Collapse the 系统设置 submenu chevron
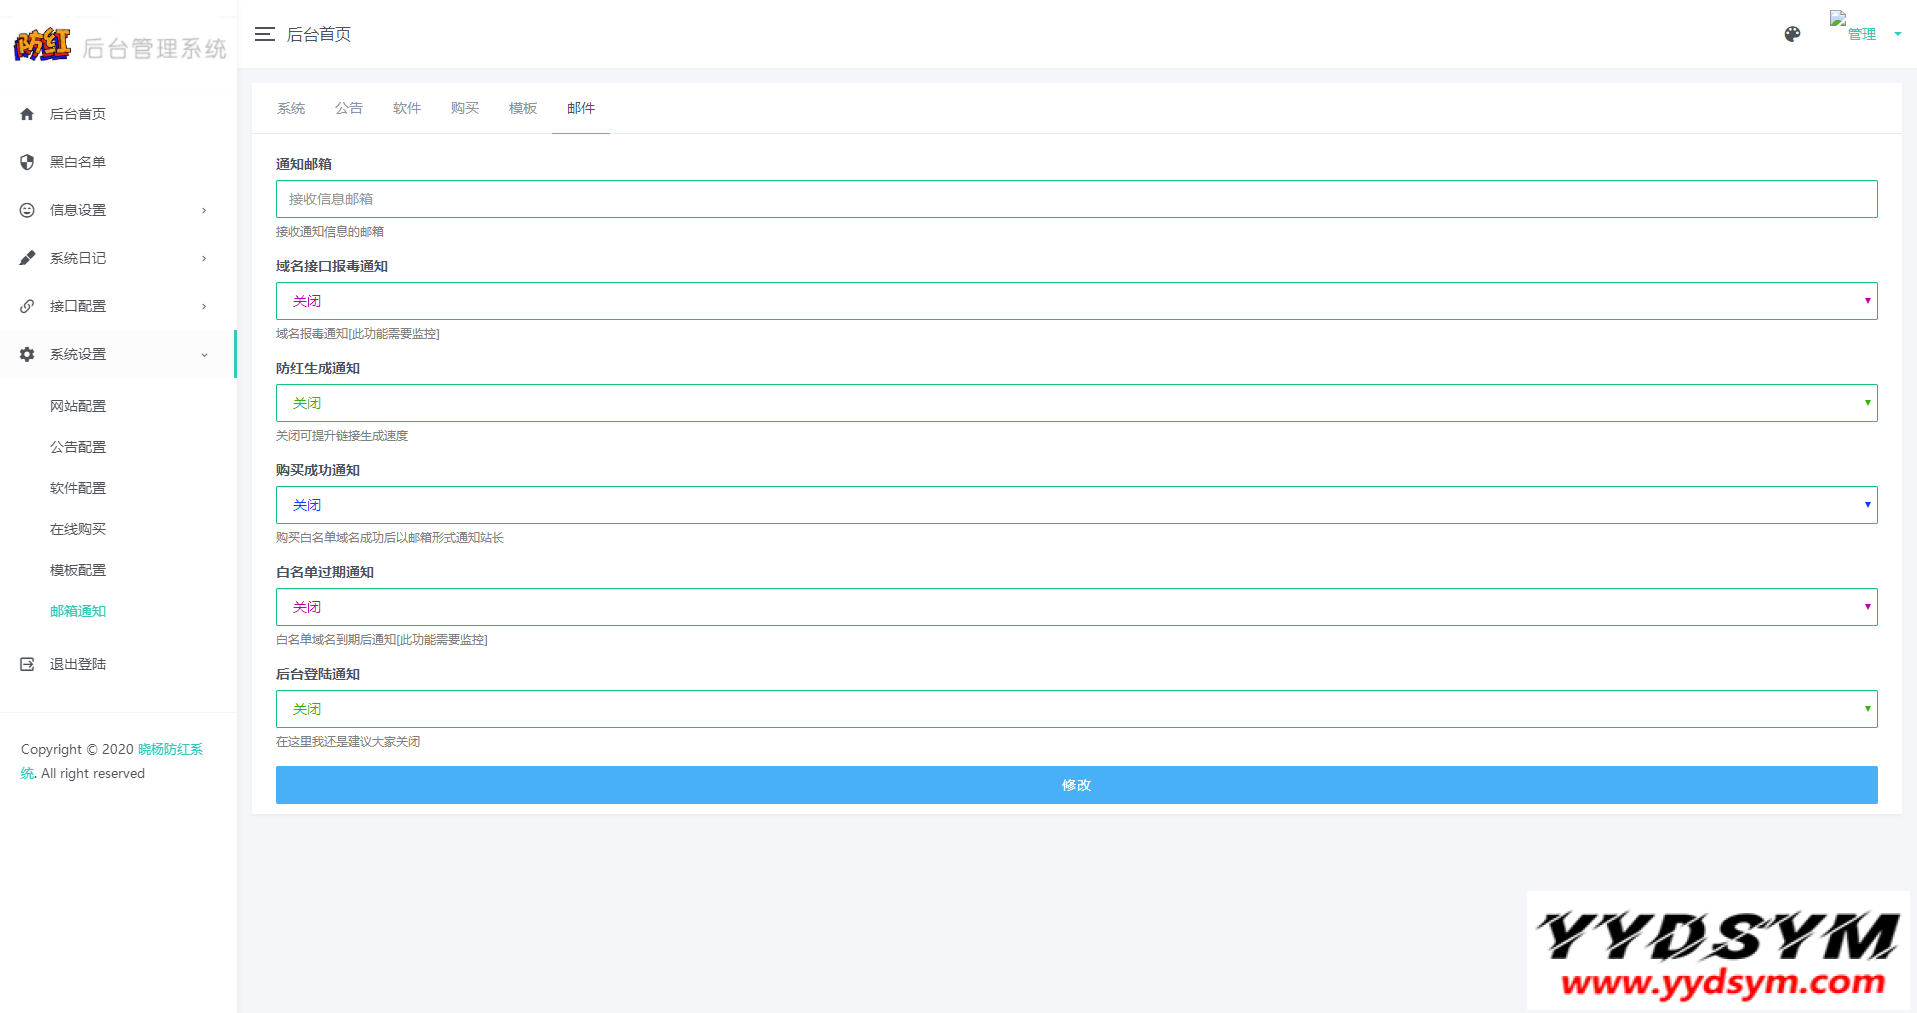1917x1013 pixels. [x=204, y=354]
